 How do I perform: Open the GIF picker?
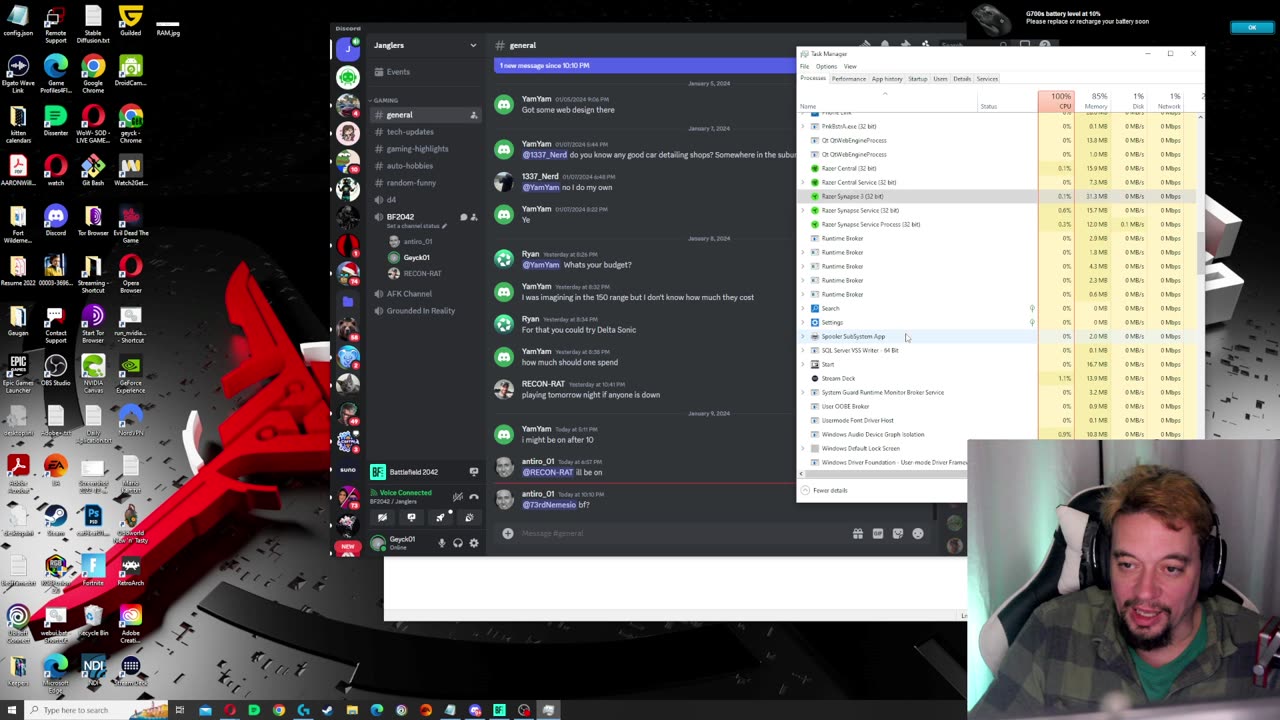pos(878,534)
